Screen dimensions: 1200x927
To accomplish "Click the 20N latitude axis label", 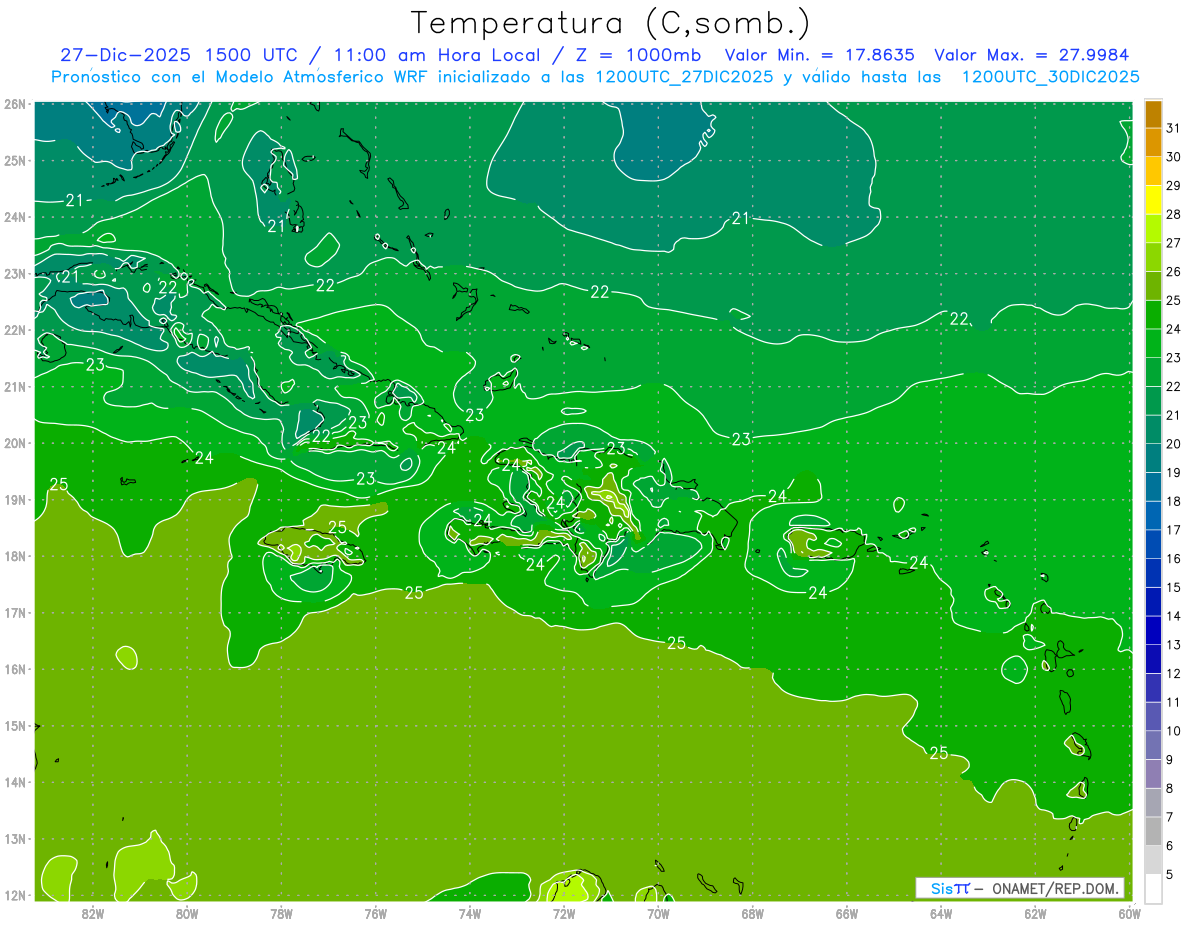I will (14, 443).
